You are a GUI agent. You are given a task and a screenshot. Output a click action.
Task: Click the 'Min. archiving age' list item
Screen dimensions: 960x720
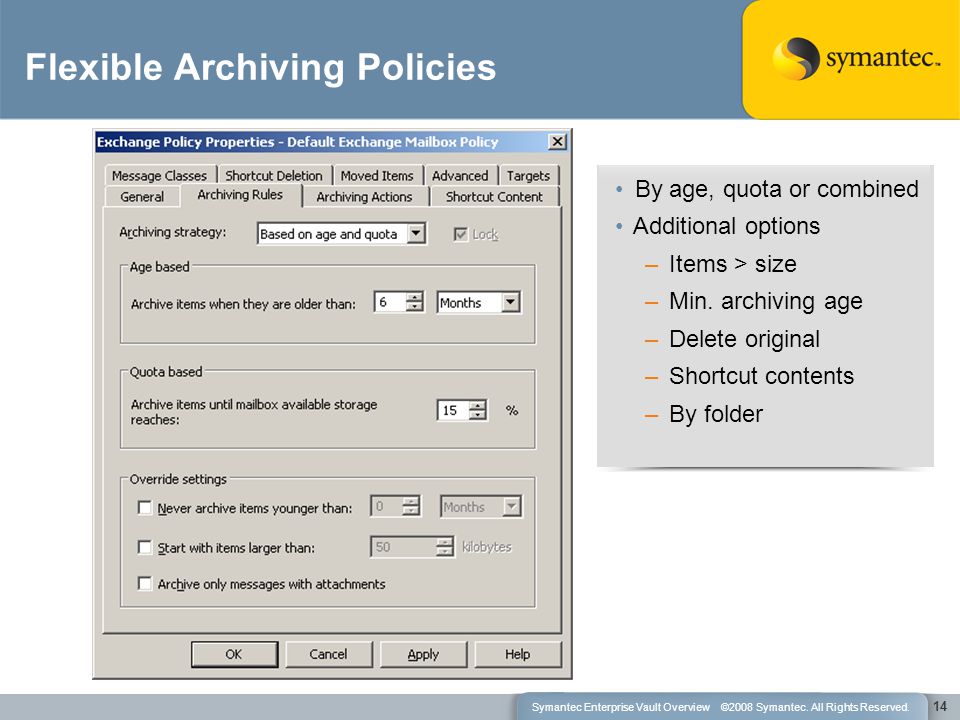point(766,301)
